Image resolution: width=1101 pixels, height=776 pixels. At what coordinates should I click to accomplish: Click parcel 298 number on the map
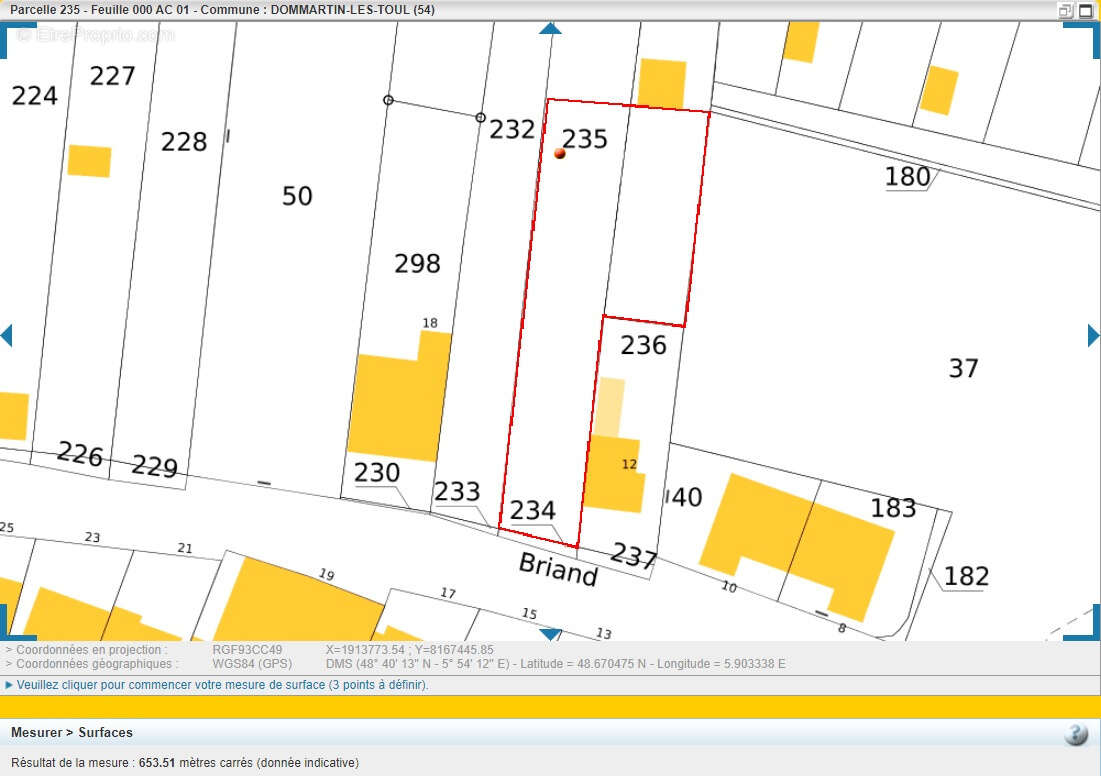click(x=417, y=263)
